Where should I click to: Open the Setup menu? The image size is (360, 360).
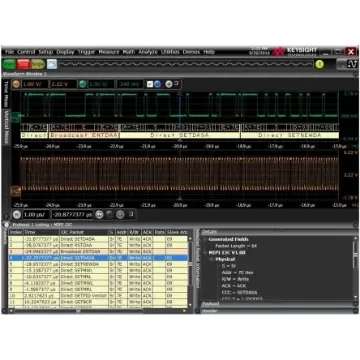pos(46,52)
